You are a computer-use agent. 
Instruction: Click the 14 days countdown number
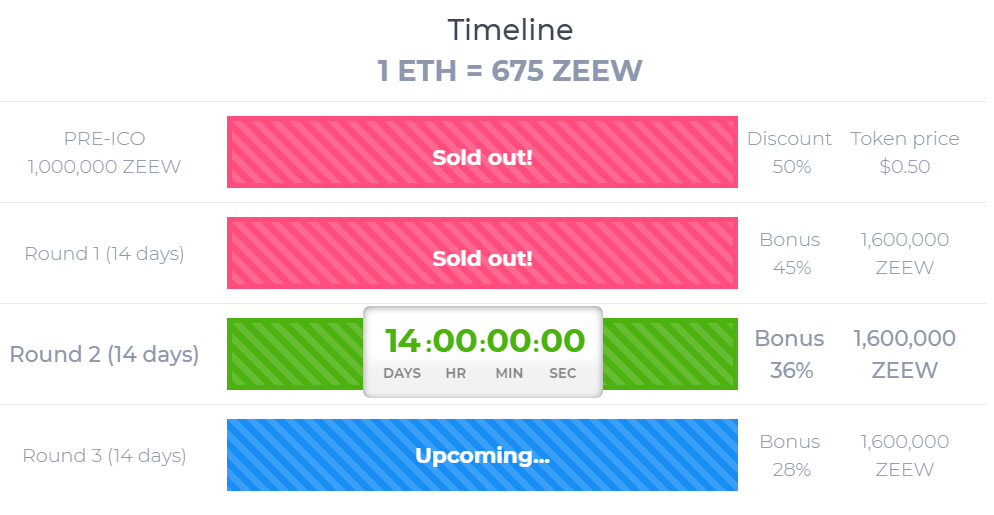pos(403,341)
